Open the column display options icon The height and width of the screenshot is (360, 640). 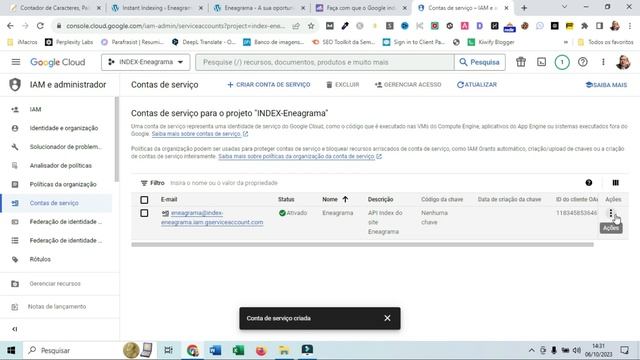click(616, 183)
